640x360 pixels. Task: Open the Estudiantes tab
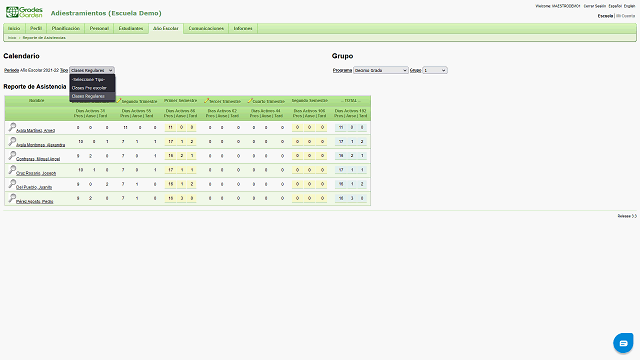coord(131,29)
